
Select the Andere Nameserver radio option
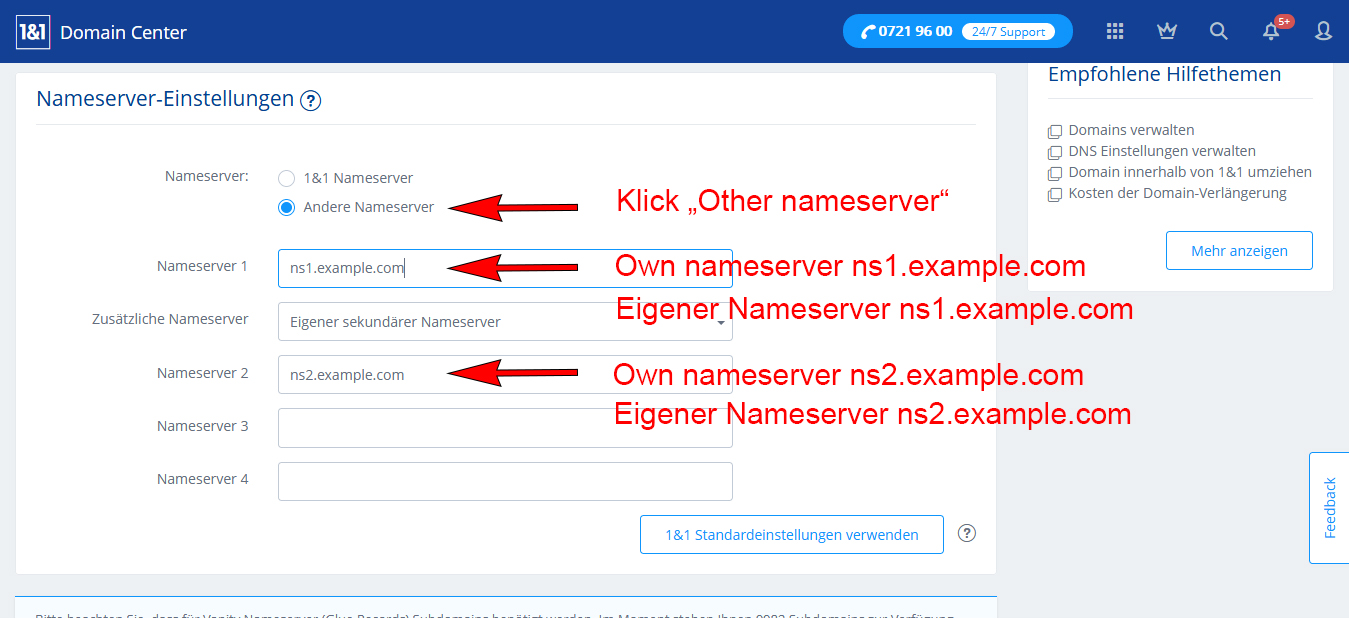tap(287, 207)
